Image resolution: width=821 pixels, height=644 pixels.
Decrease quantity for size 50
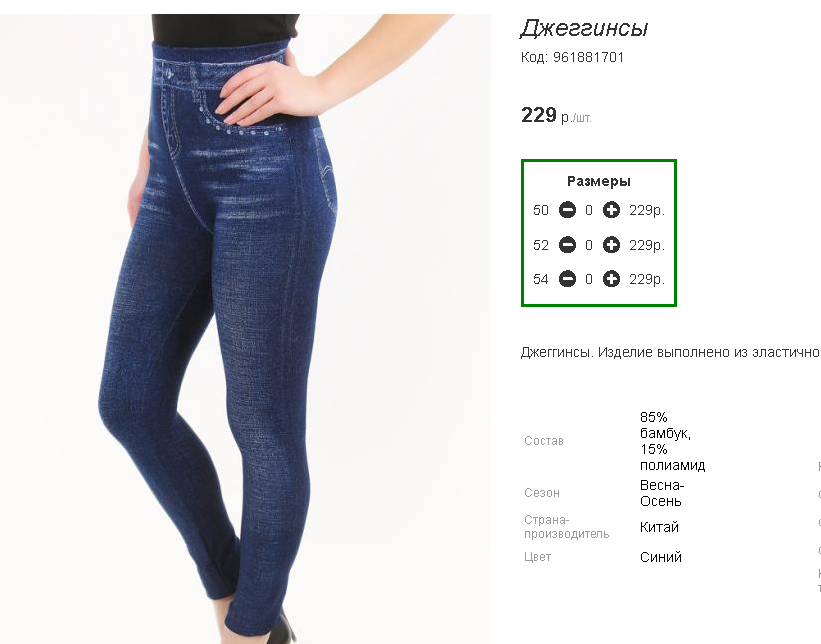point(567,210)
